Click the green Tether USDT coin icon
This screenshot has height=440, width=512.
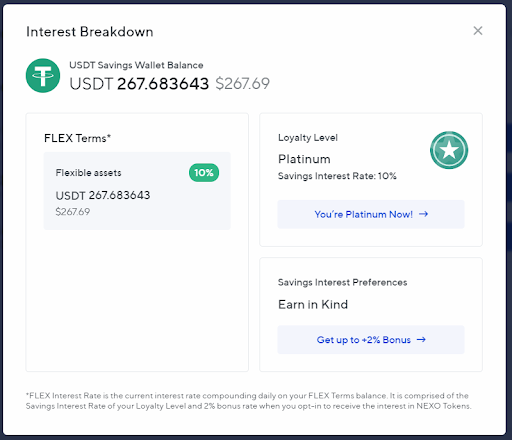point(43,76)
